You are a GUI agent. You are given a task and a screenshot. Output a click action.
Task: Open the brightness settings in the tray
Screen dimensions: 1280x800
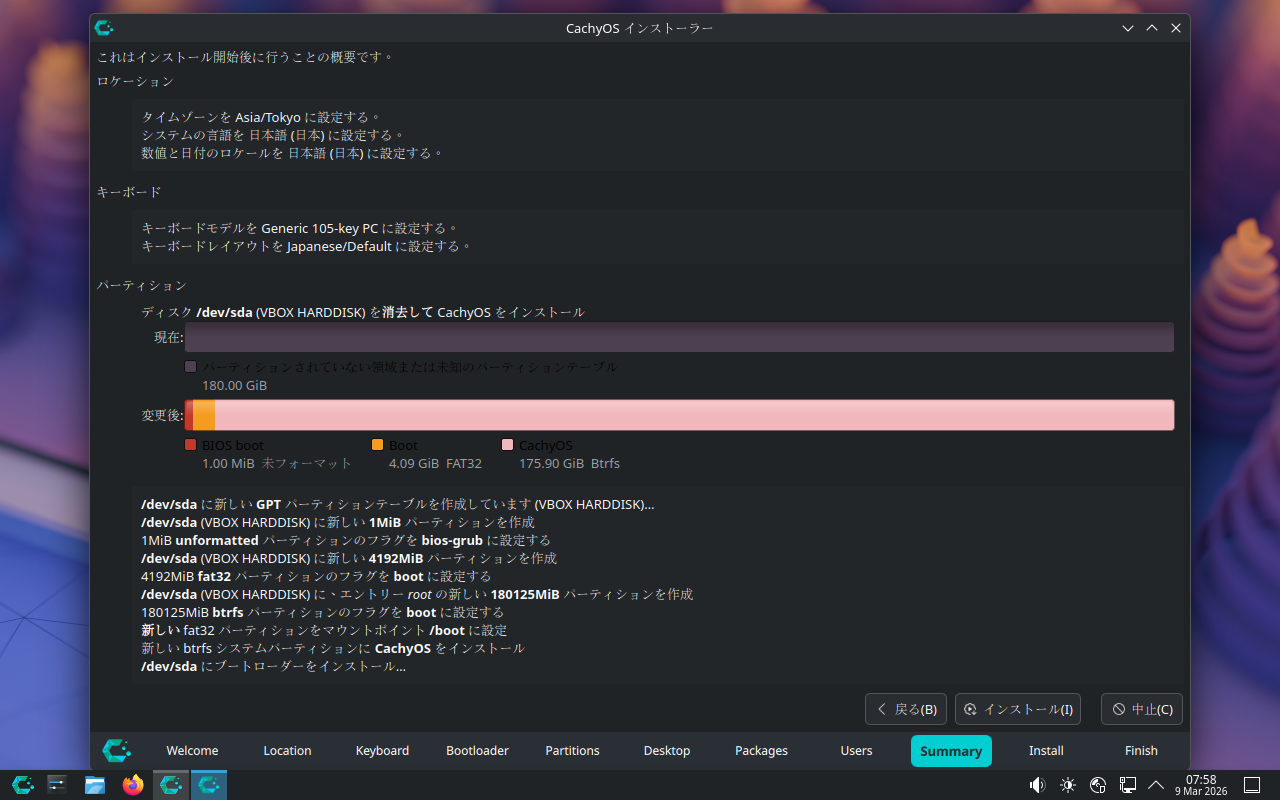[x=1068, y=785]
